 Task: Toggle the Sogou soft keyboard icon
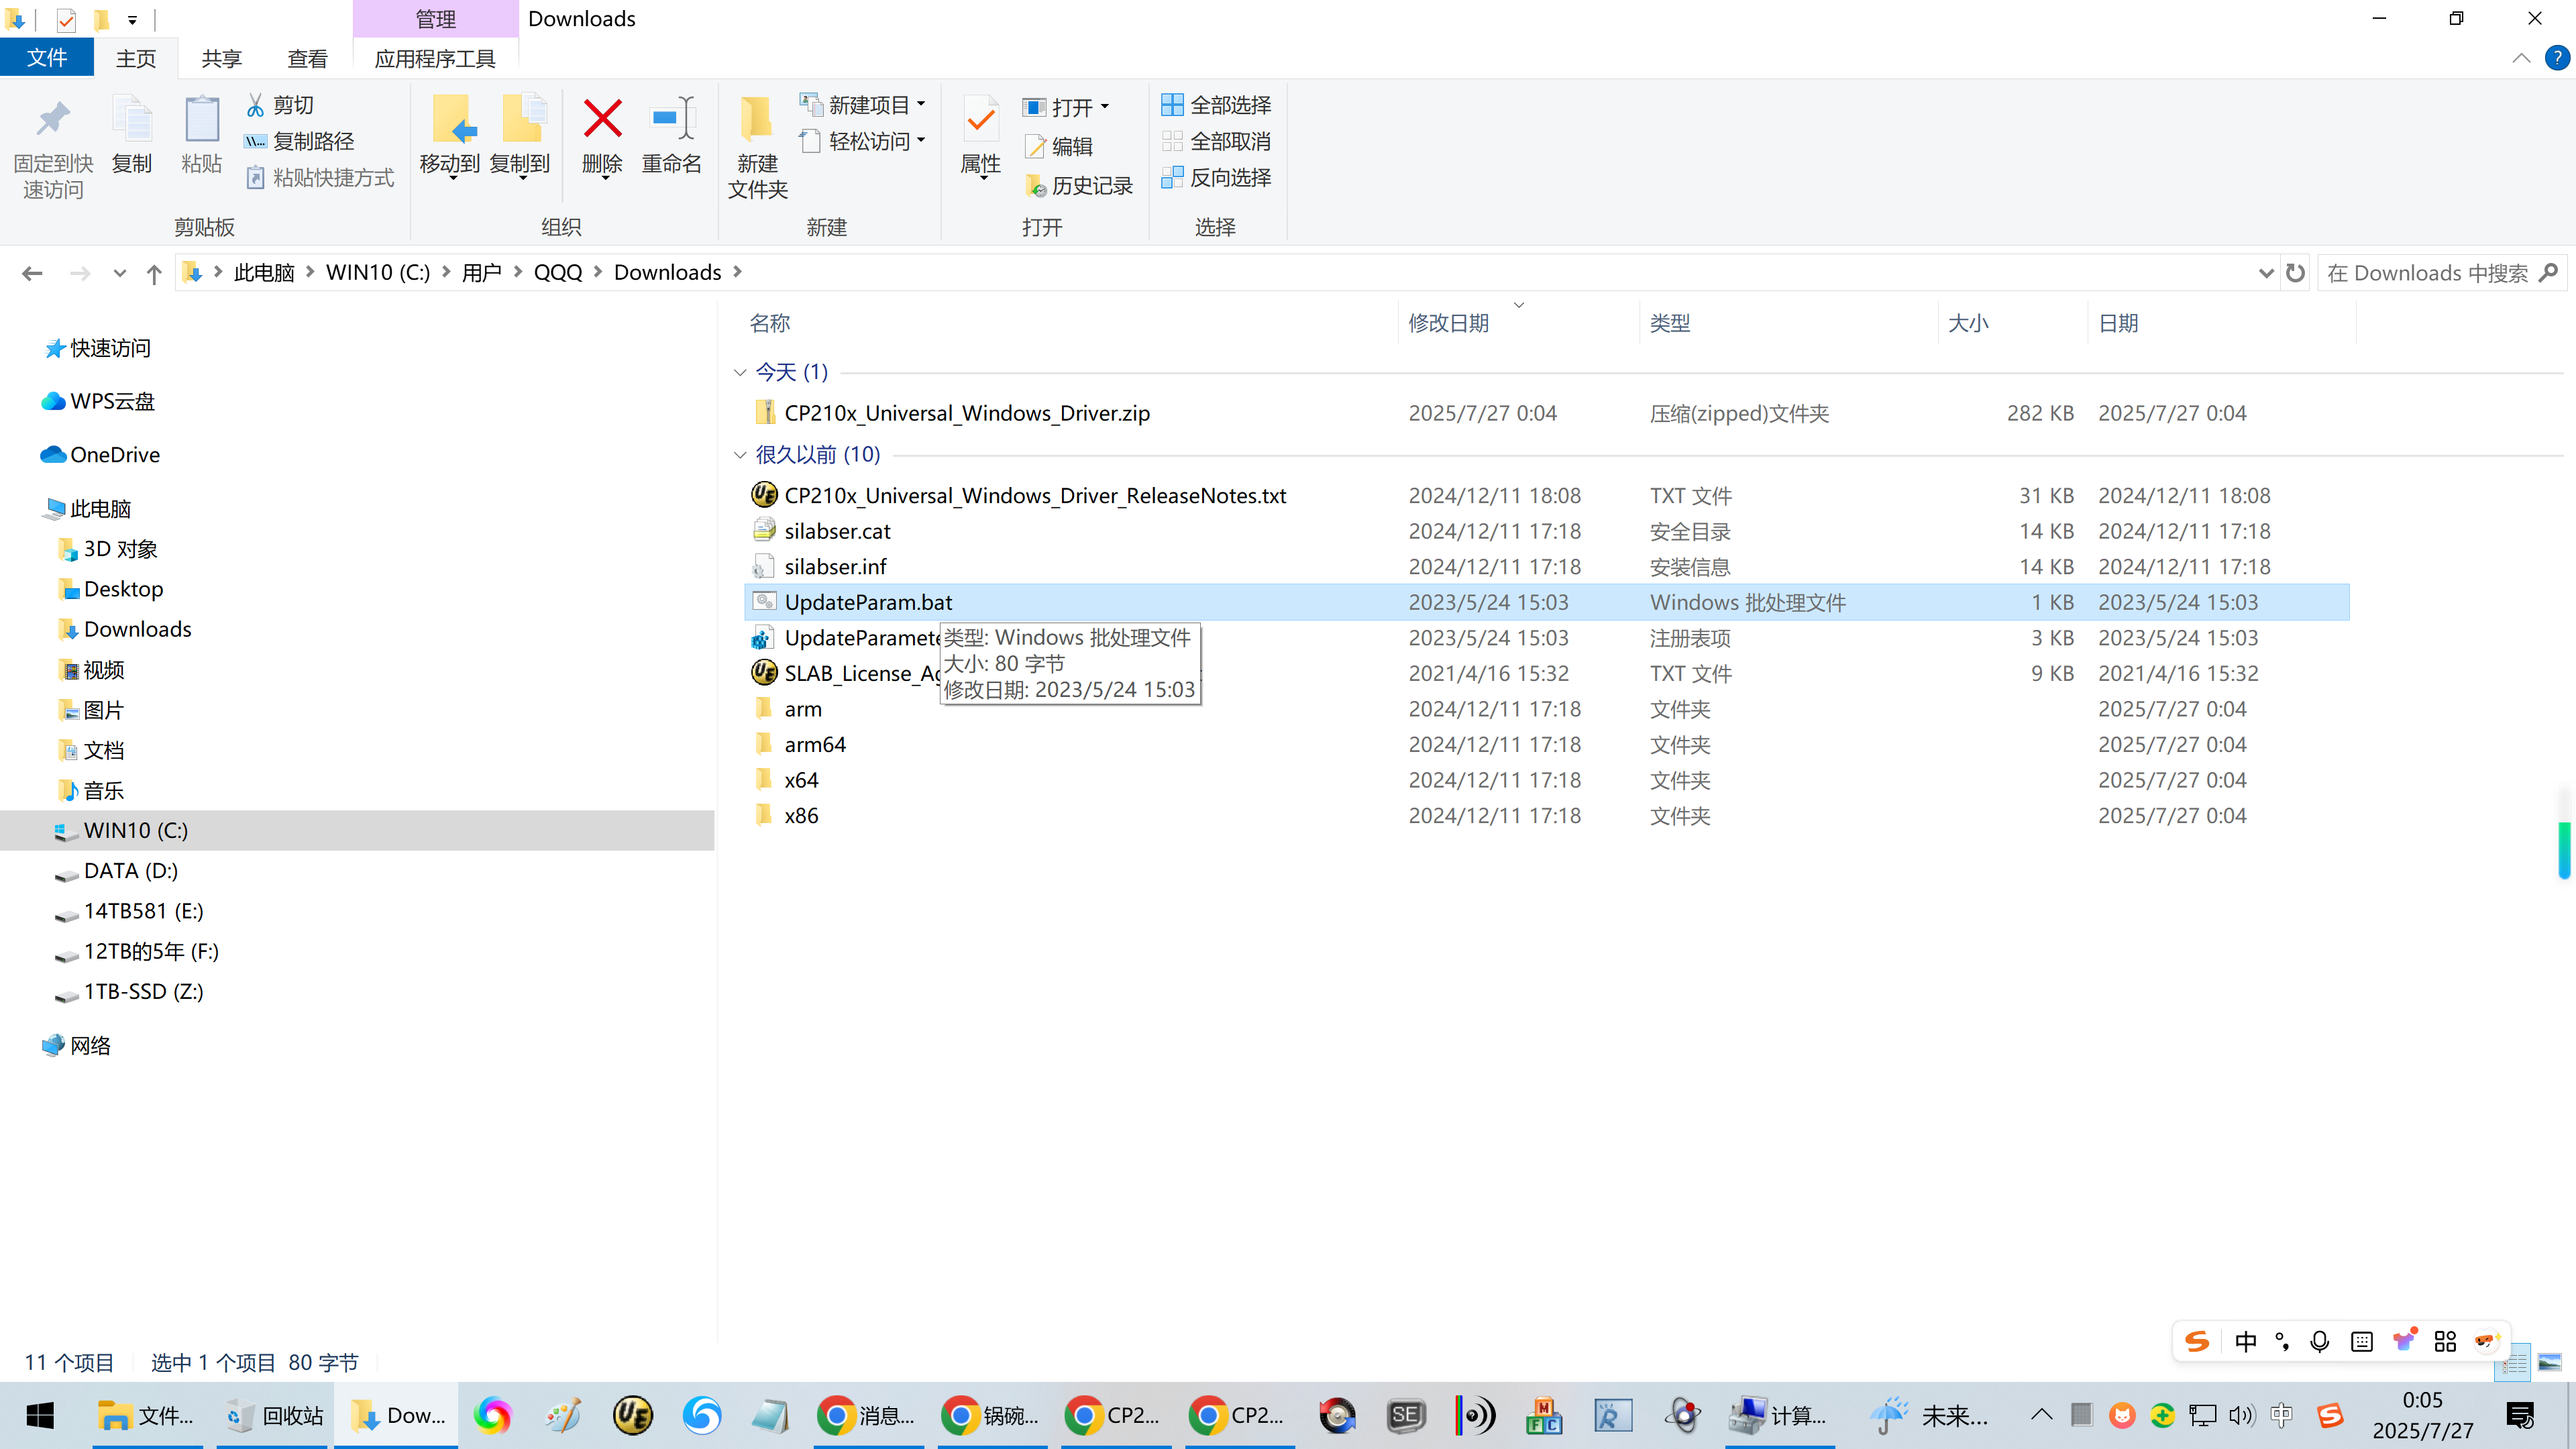click(2362, 1341)
